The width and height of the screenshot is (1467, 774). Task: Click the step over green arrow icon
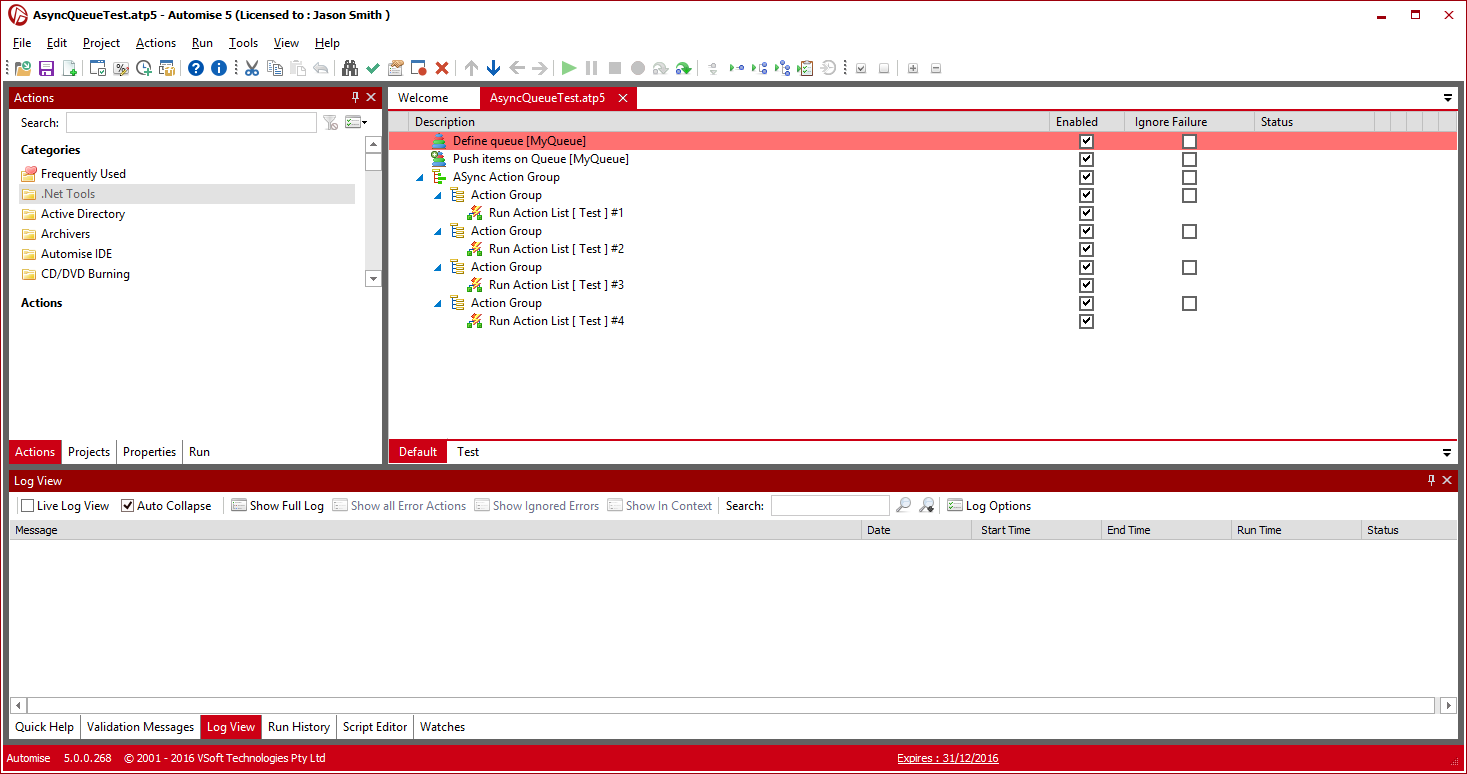(684, 68)
